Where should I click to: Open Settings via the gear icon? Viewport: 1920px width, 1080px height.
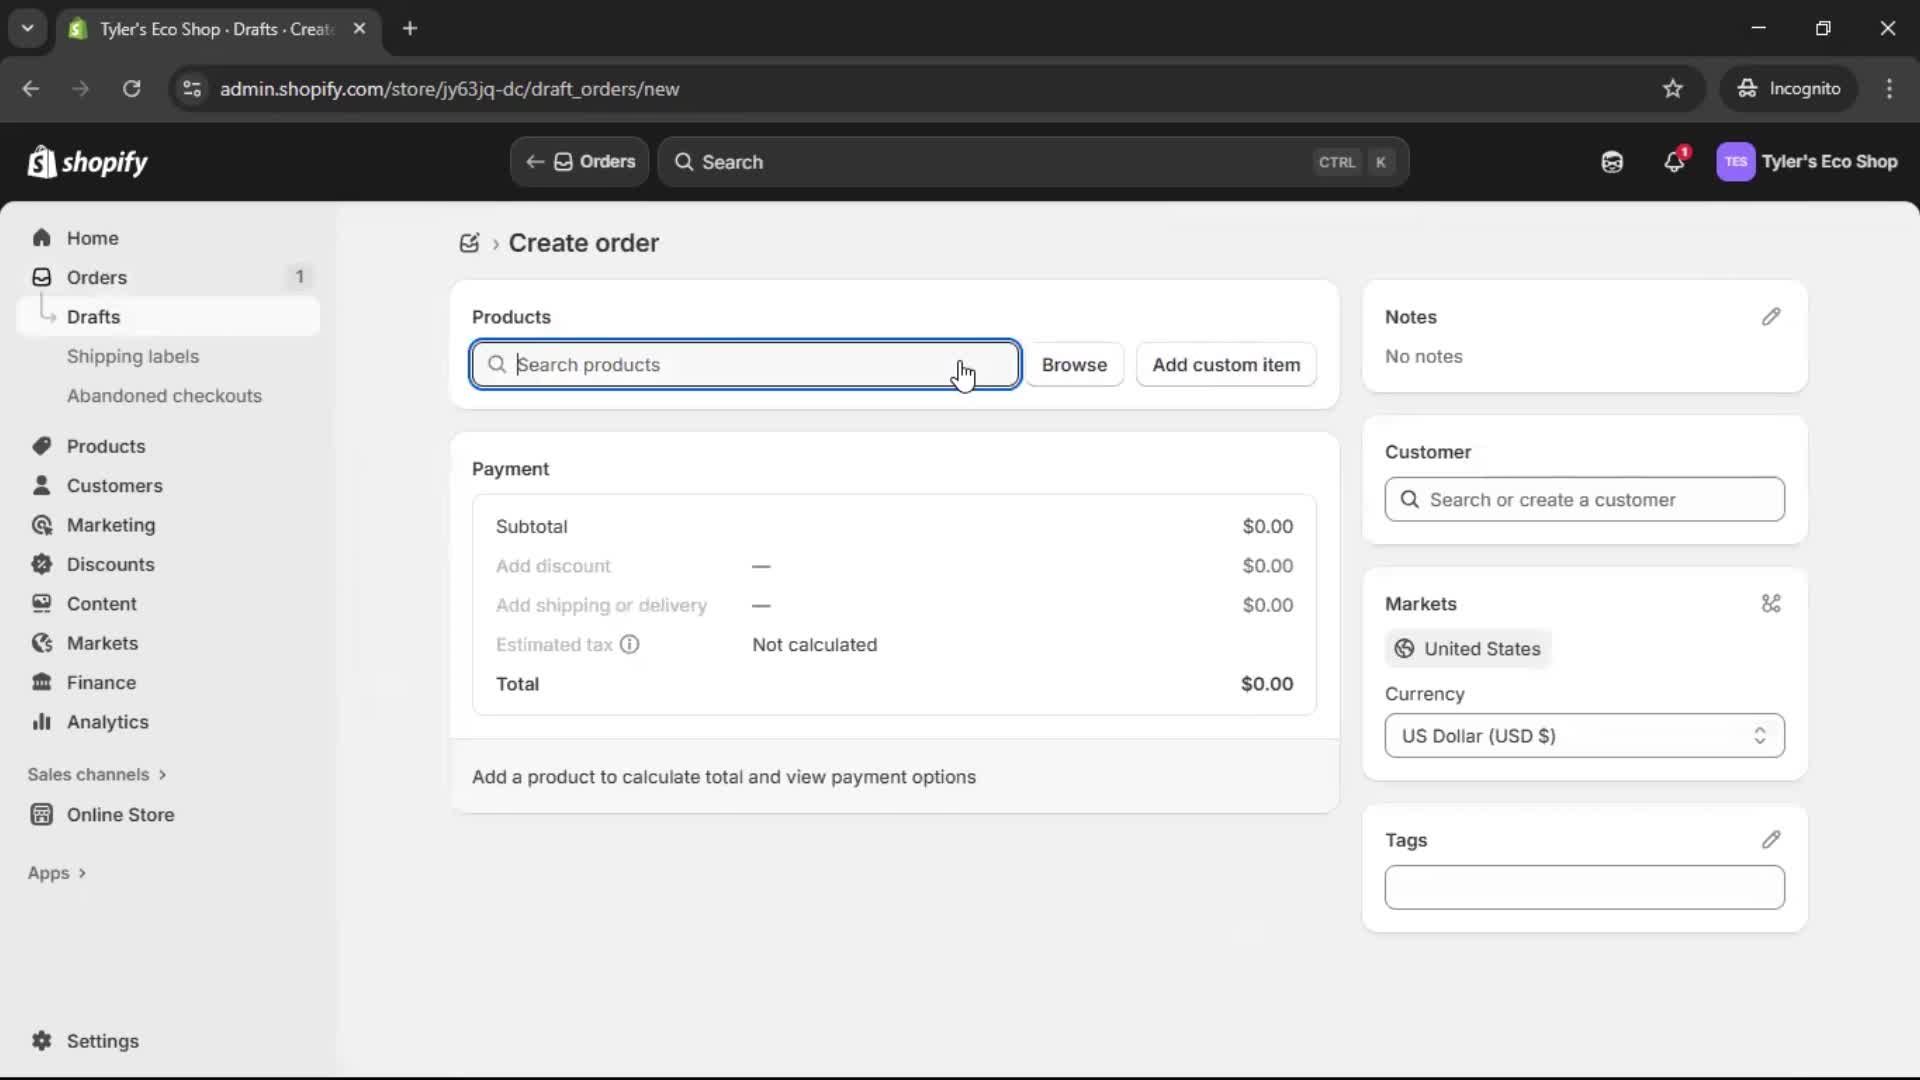tap(100, 1041)
